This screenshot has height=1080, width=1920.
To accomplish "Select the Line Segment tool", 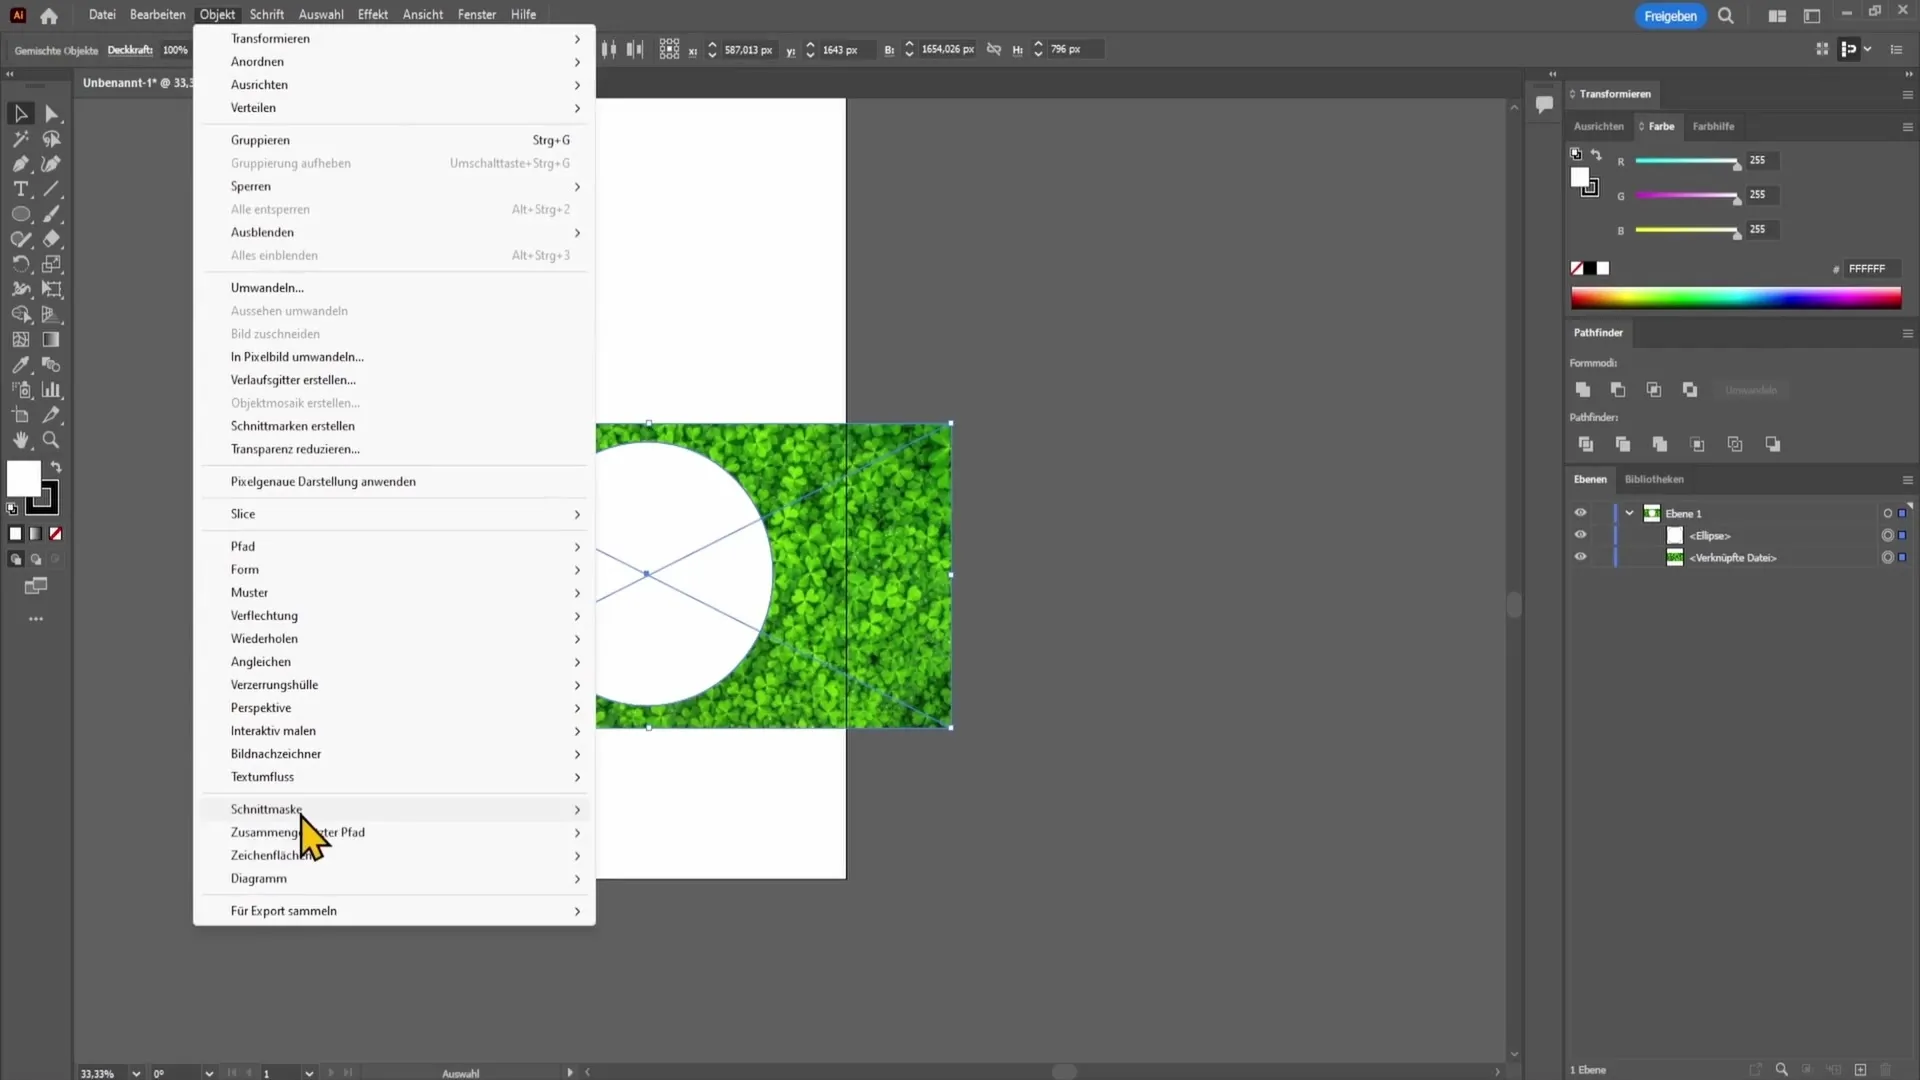I will (x=52, y=189).
